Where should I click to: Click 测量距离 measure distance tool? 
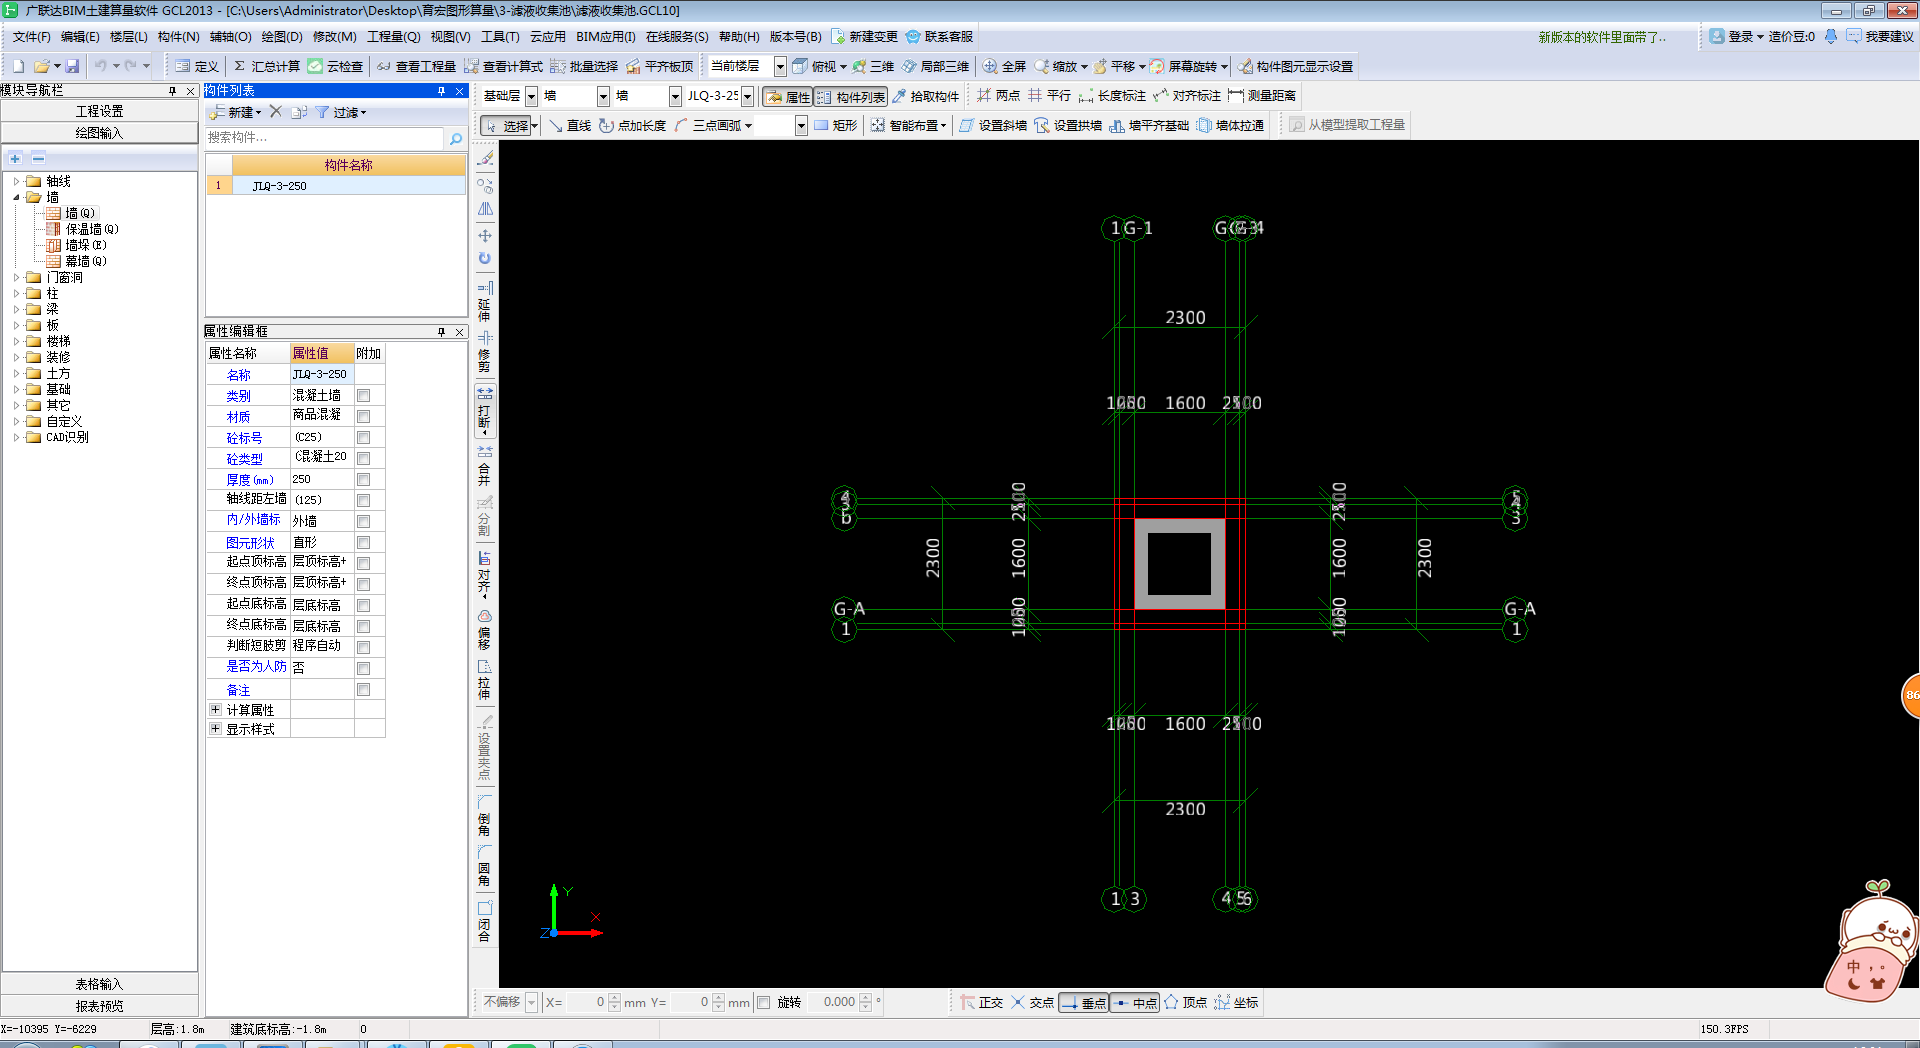pos(1262,95)
